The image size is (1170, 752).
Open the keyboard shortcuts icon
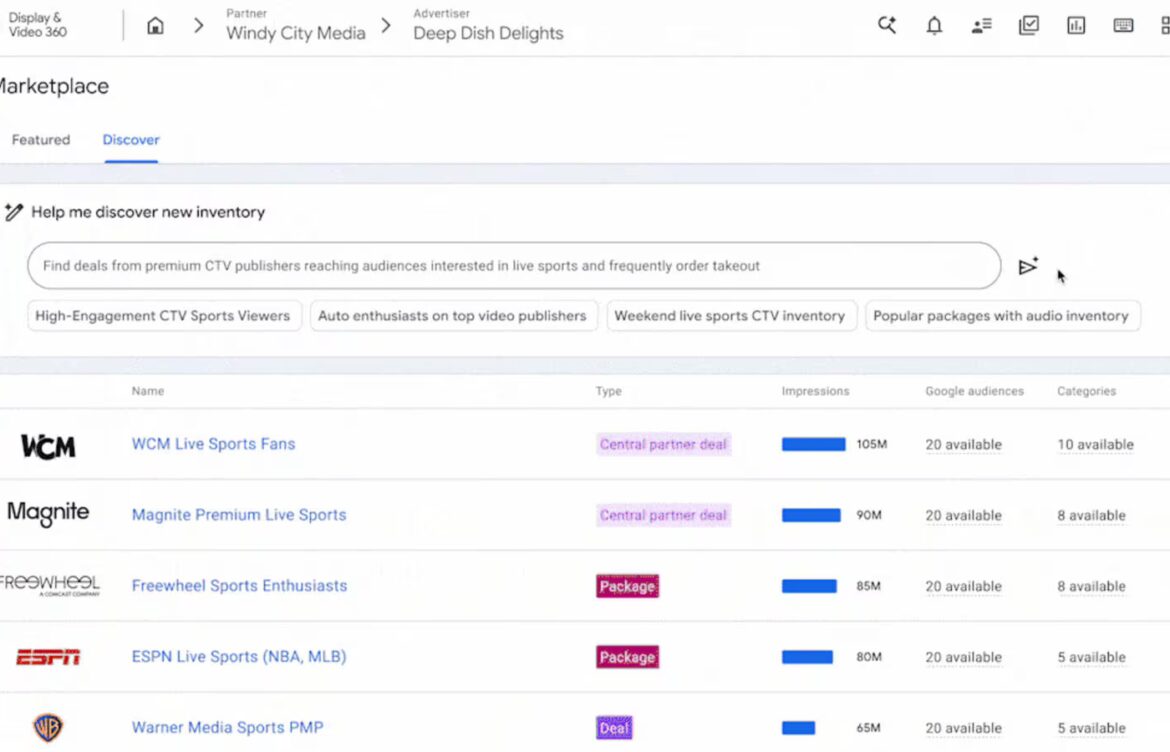coord(1123,26)
